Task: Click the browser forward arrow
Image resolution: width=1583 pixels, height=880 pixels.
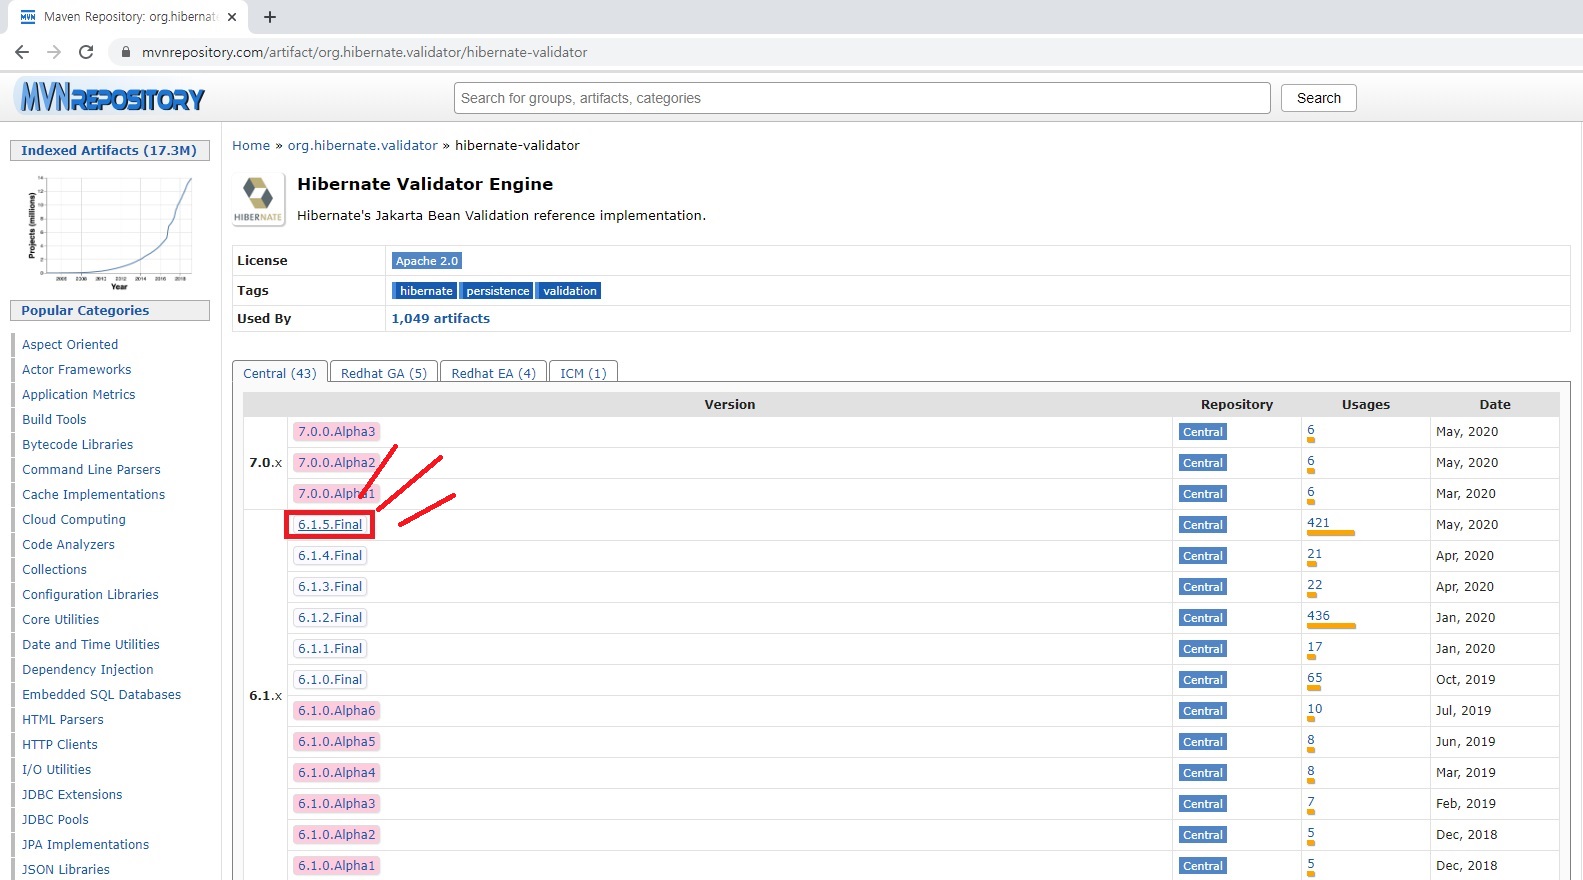Action: tap(54, 52)
